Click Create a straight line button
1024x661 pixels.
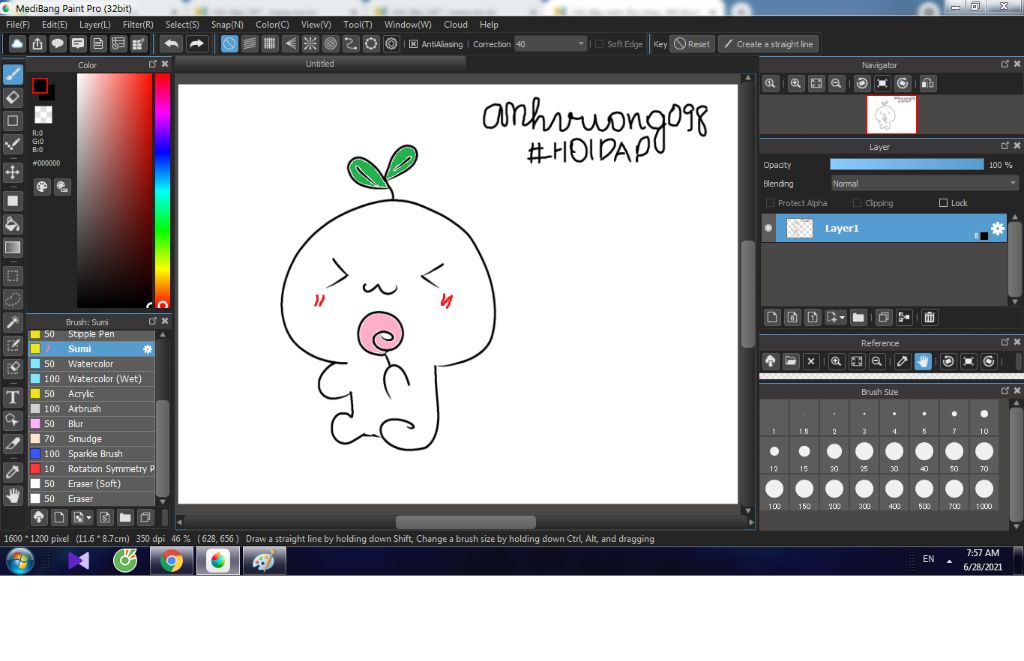point(769,44)
